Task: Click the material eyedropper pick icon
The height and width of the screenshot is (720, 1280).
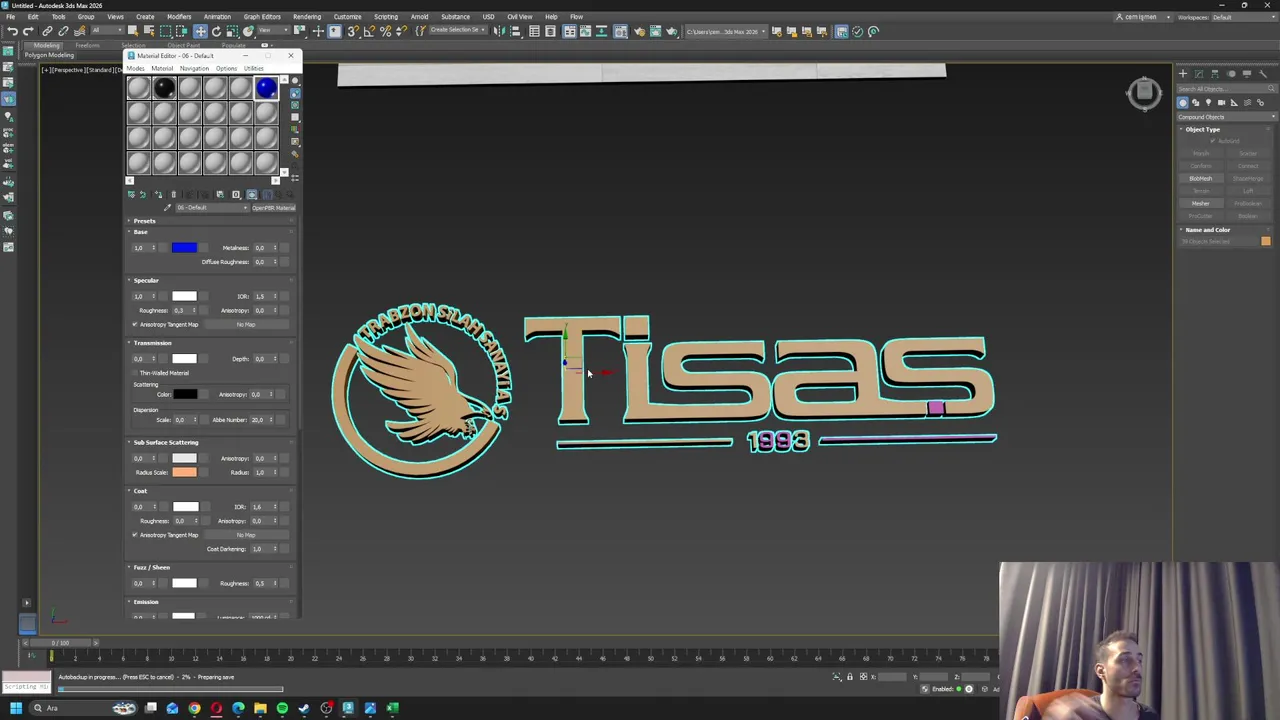Action: click(x=167, y=208)
